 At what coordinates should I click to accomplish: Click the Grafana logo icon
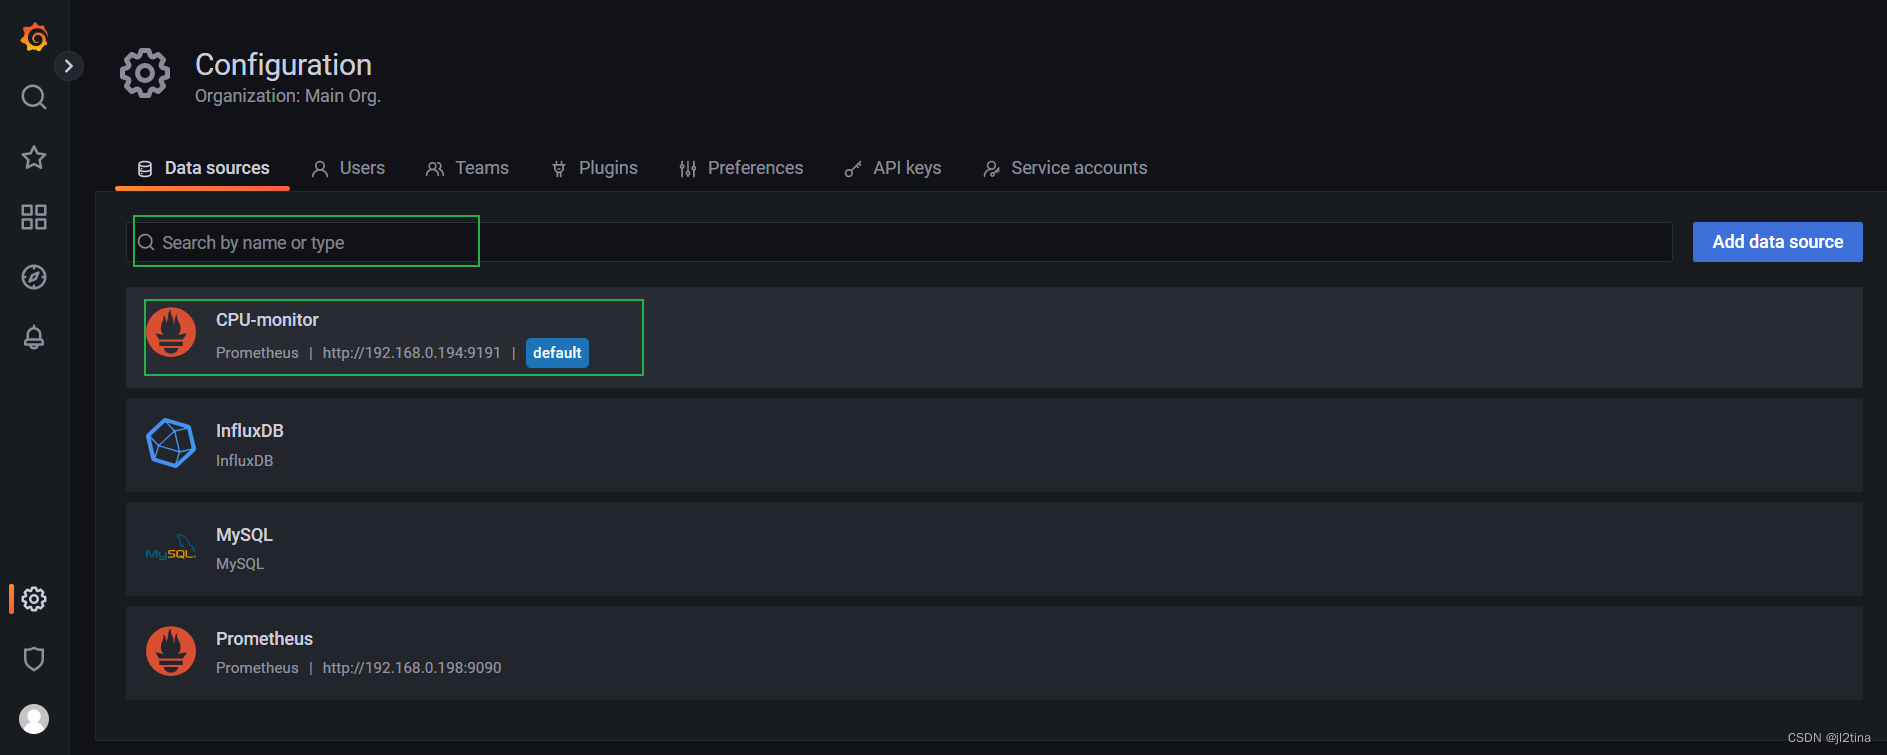34,37
